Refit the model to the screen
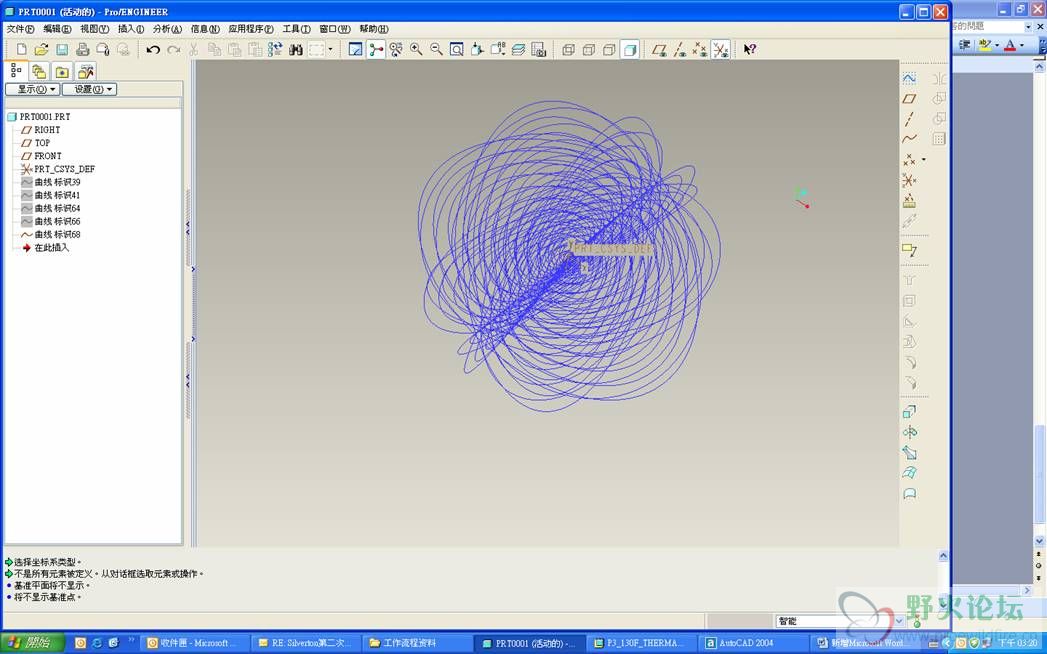Screen dimensions: 1047x654 (x=457, y=49)
